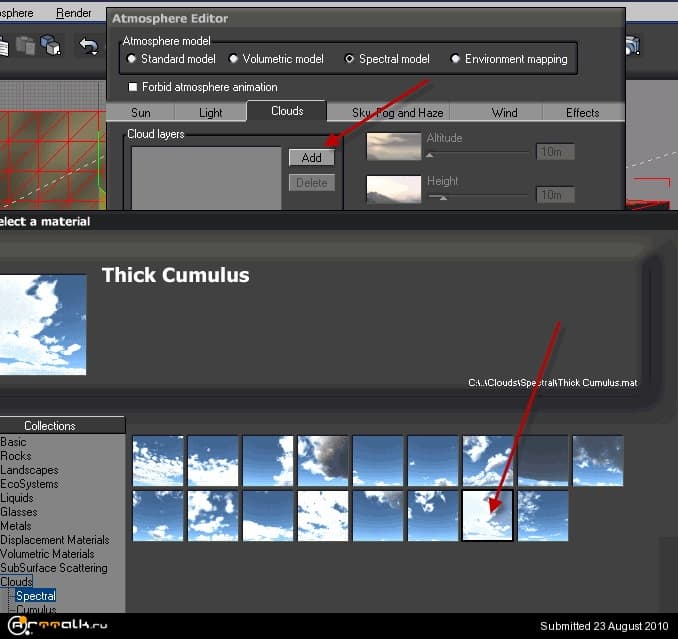Select the fully overcast dark grey sky thumbnail
The image size is (678, 639).
pyautogui.click(x=543, y=460)
